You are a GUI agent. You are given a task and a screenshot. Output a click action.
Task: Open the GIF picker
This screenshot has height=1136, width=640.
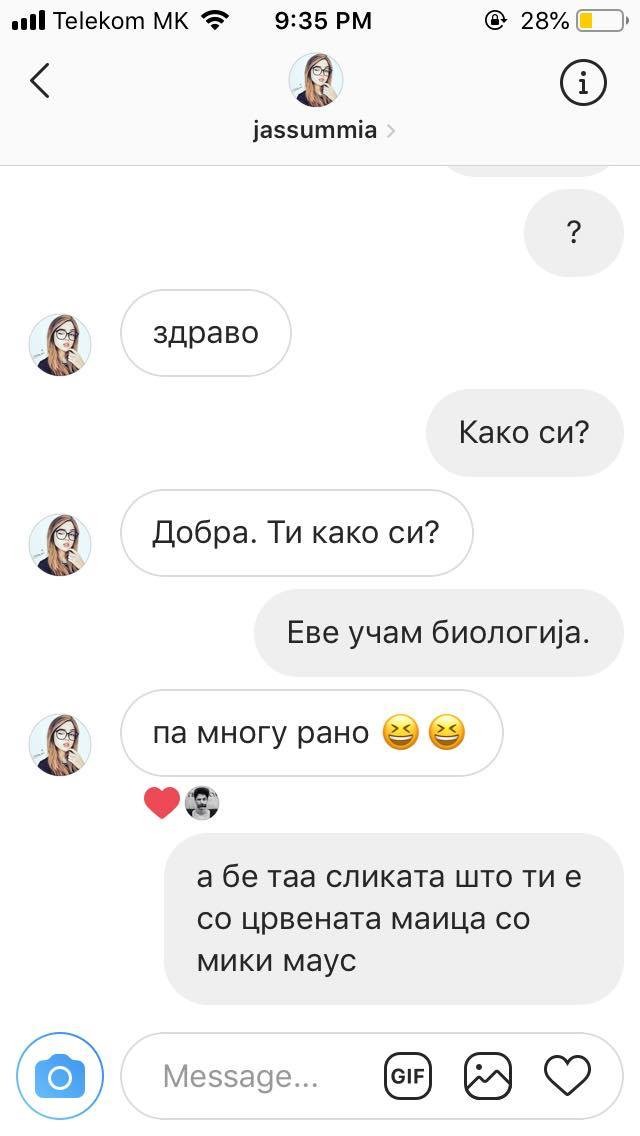click(407, 1076)
